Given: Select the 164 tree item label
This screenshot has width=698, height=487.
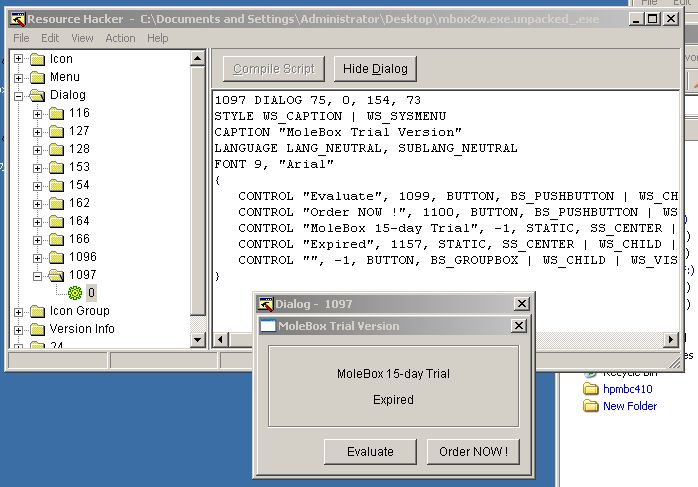Looking at the screenshot, I should [79, 221].
